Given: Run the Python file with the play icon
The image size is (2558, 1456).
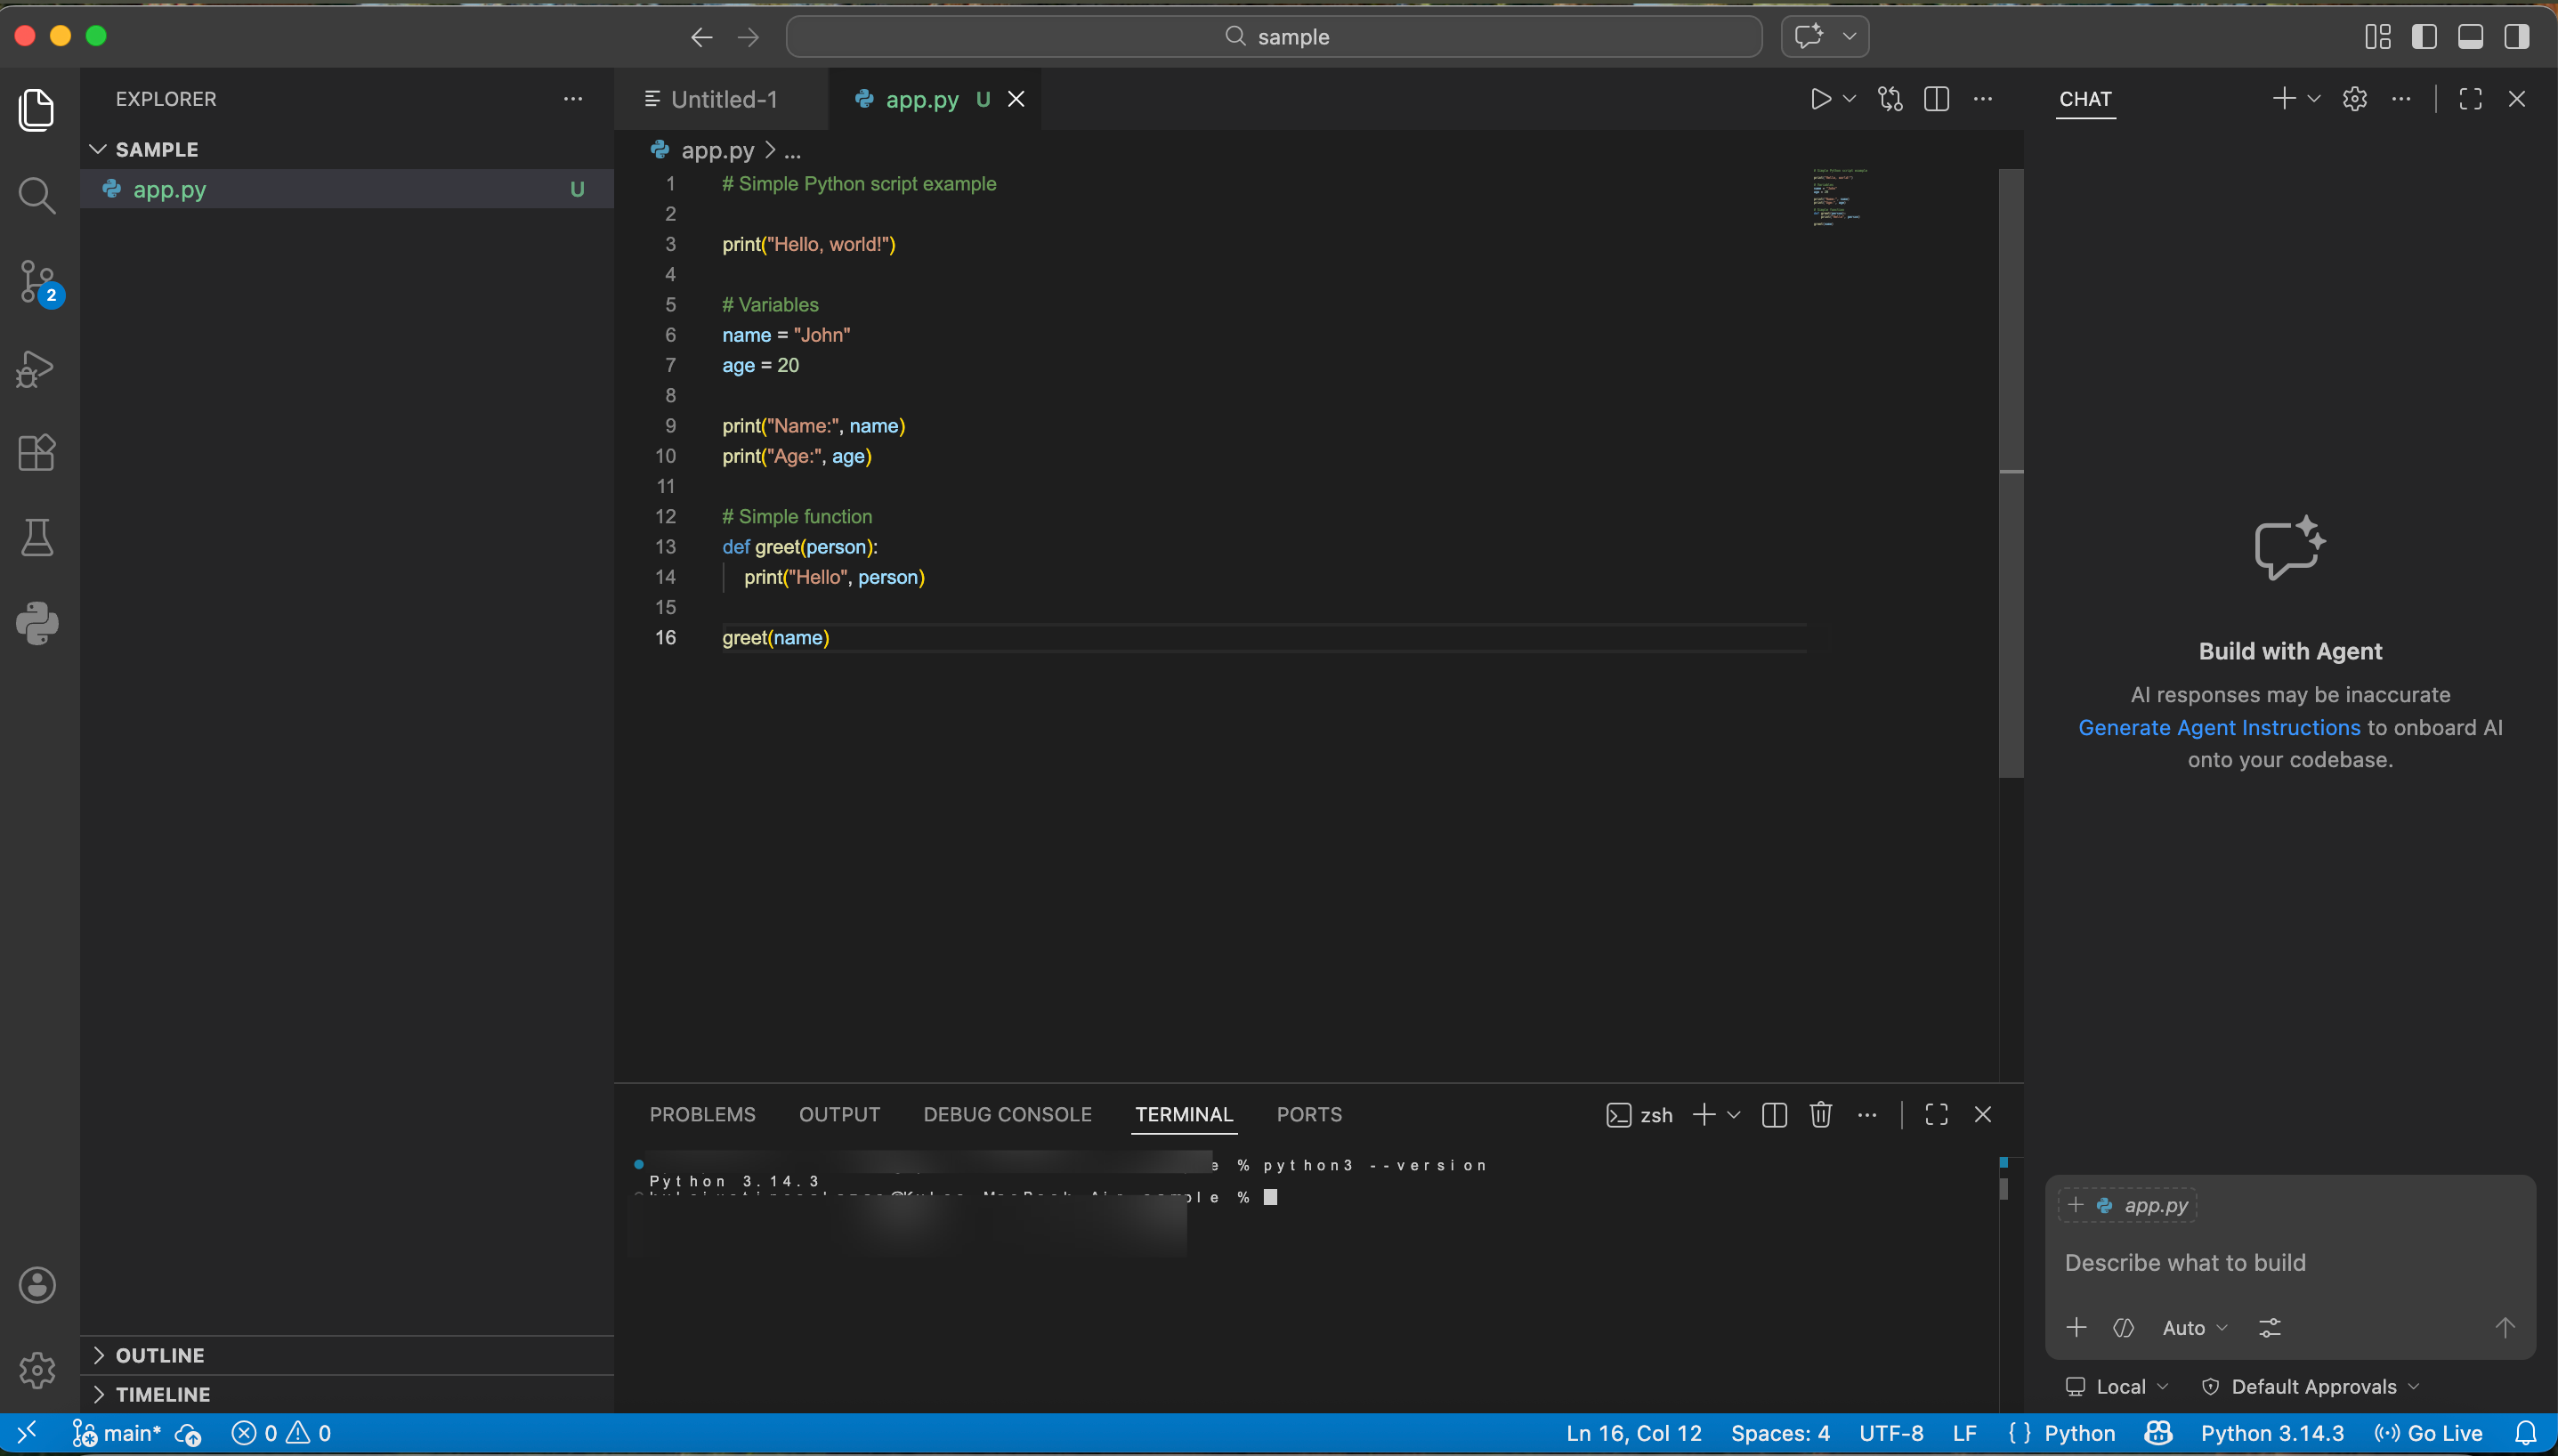Looking at the screenshot, I should point(1820,99).
